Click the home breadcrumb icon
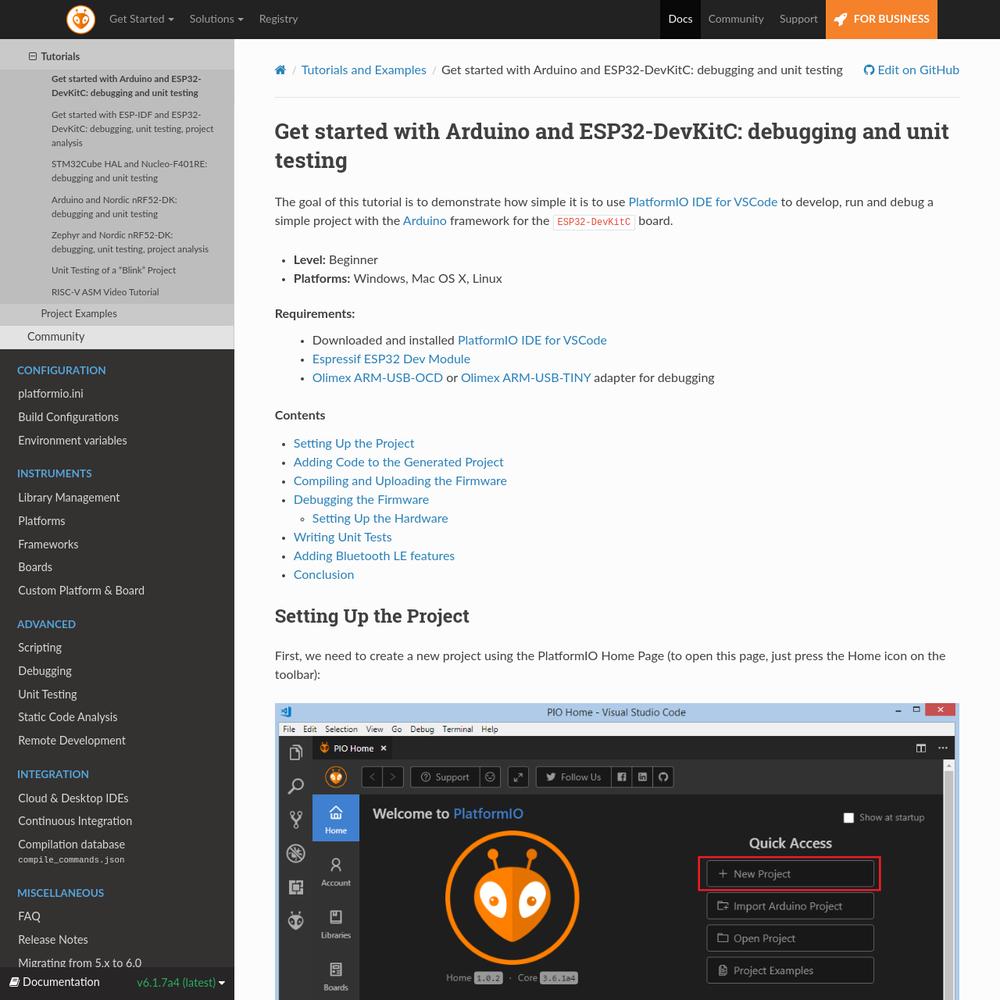 [x=280, y=70]
